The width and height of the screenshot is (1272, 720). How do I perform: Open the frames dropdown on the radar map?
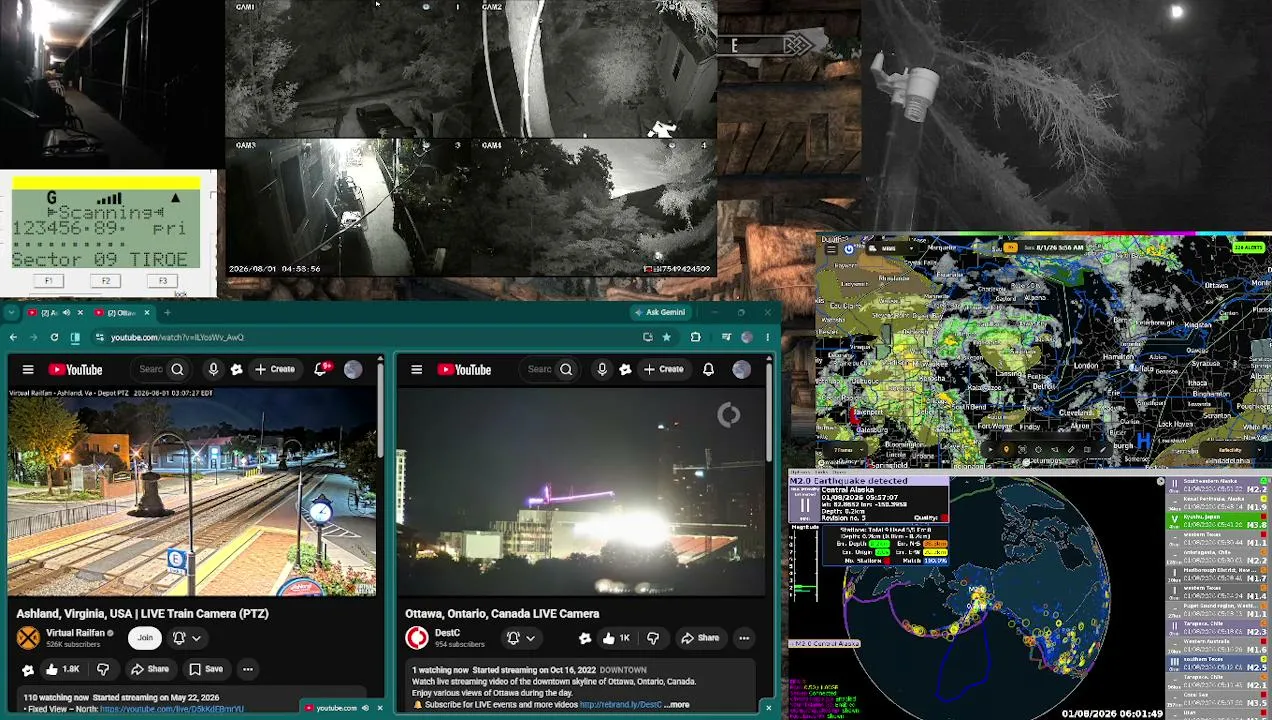tap(846, 450)
